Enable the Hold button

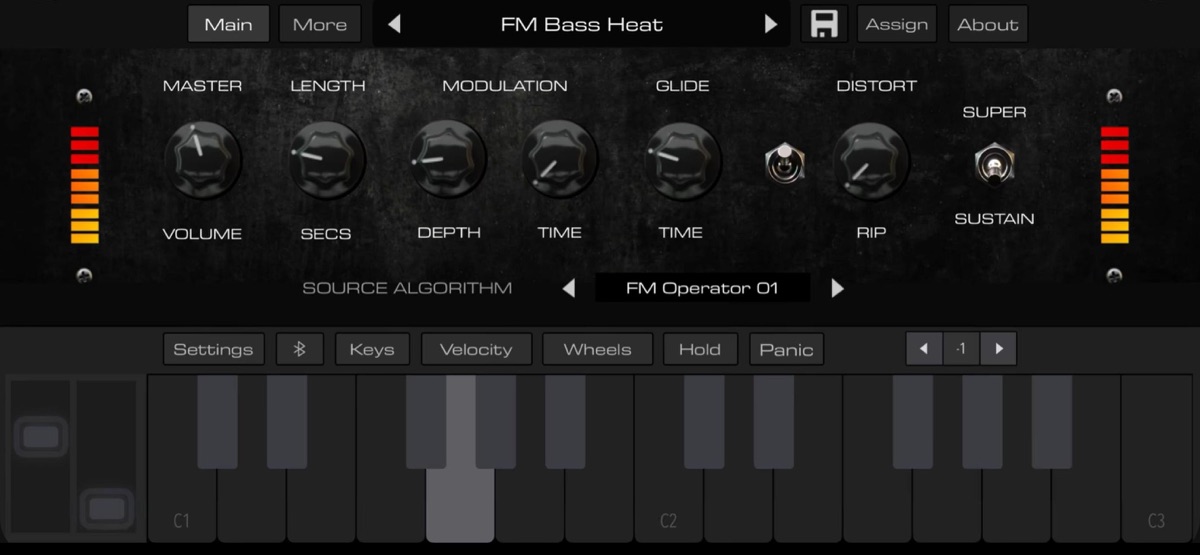(x=699, y=349)
